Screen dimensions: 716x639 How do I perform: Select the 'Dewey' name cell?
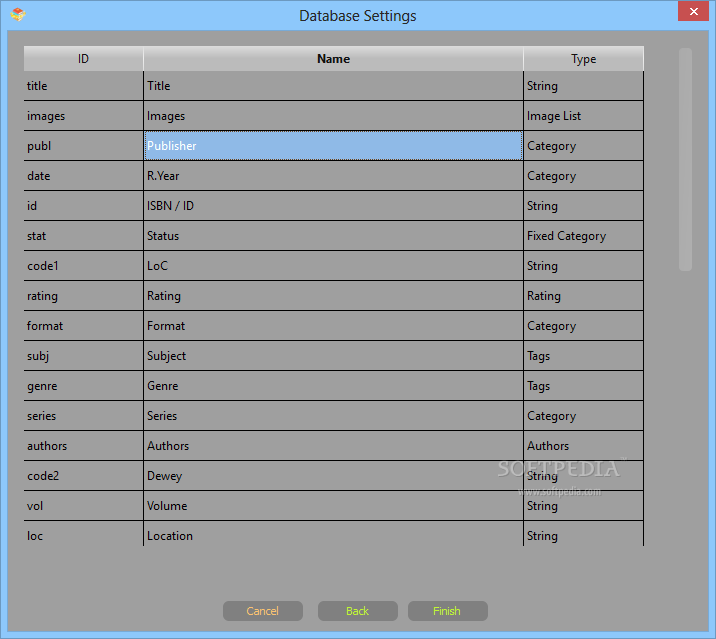(x=333, y=476)
